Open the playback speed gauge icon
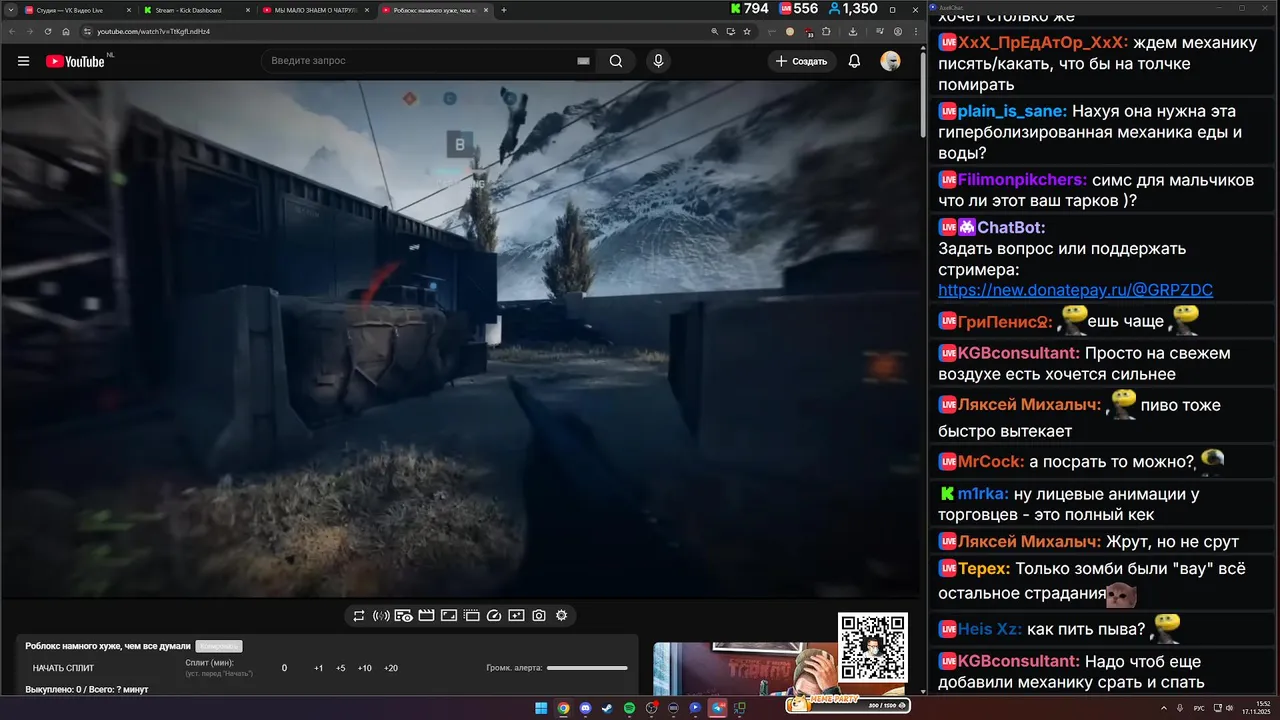1280x720 pixels. pyautogui.click(x=493, y=616)
